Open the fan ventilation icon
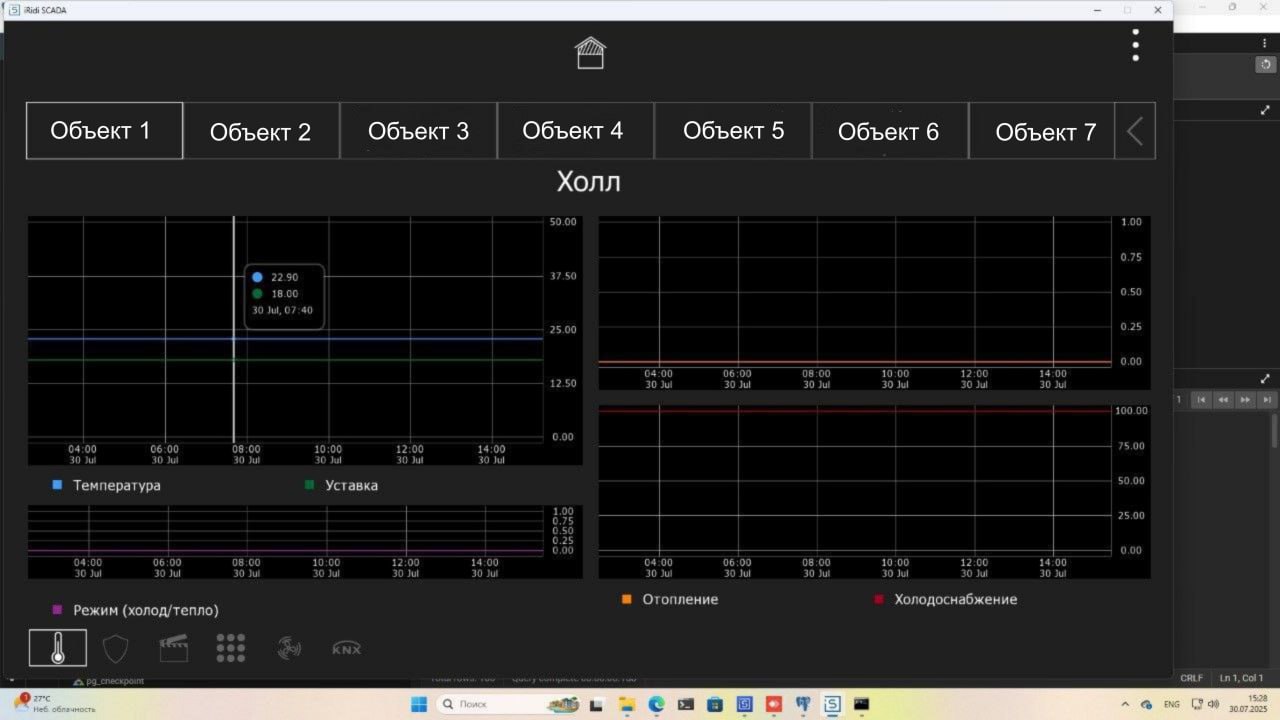This screenshot has width=1280, height=720. click(x=289, y=648)
